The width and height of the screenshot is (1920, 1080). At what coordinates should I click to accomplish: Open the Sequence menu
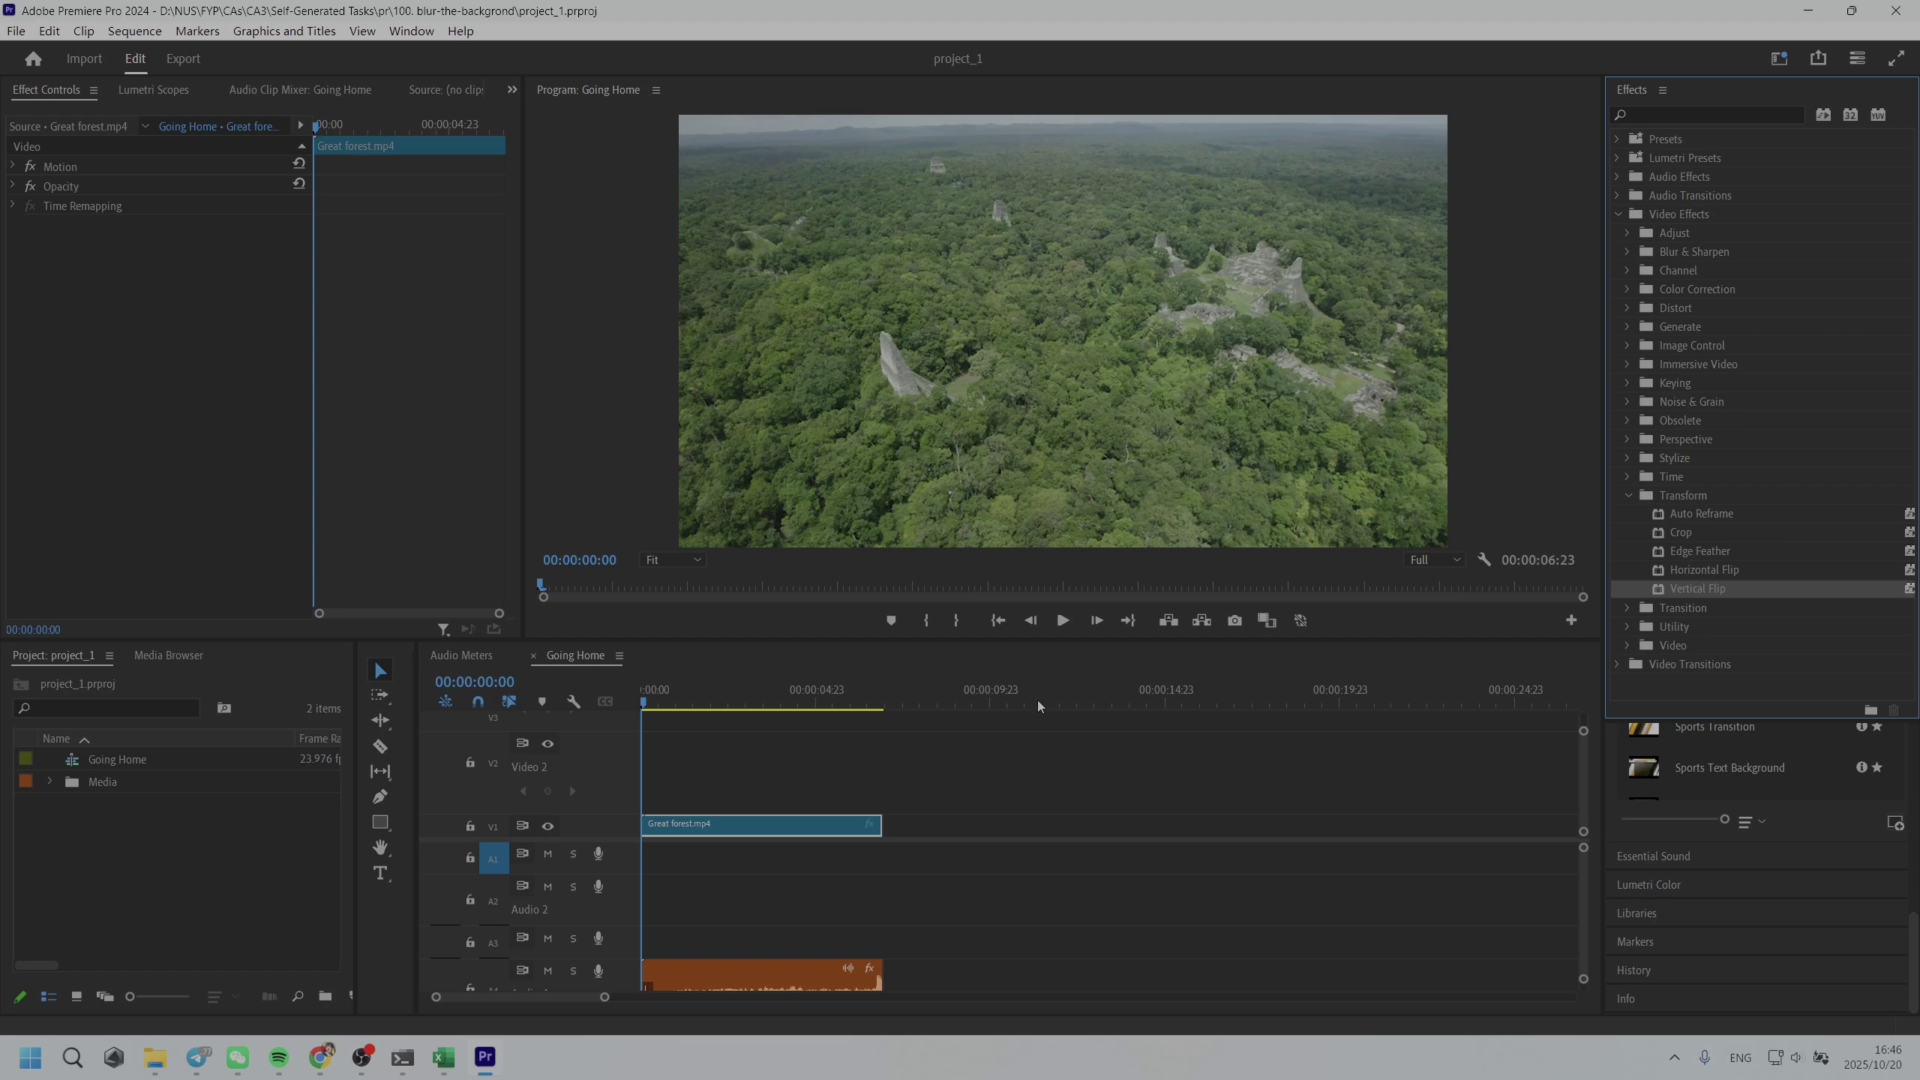[x=134, y=31]
